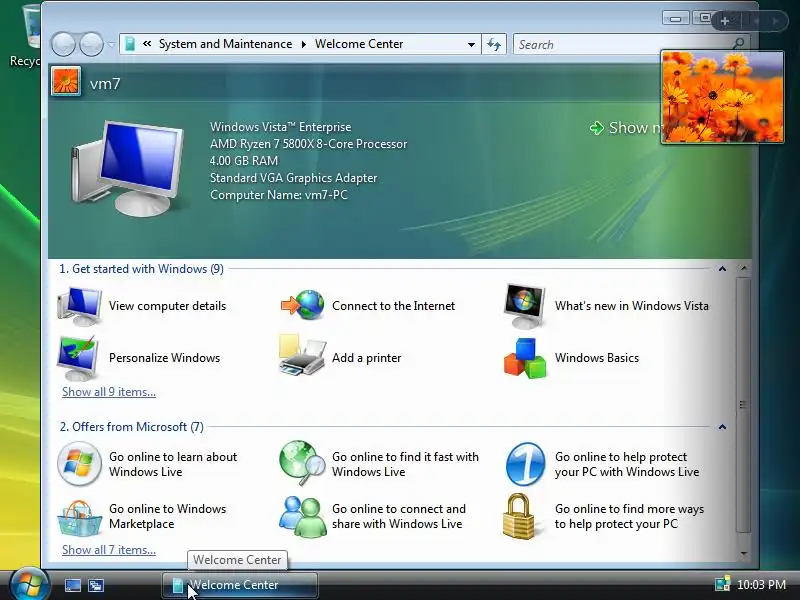Click the Computer Name: vm7-PC text
800x600 pixels.
point(279,195)
